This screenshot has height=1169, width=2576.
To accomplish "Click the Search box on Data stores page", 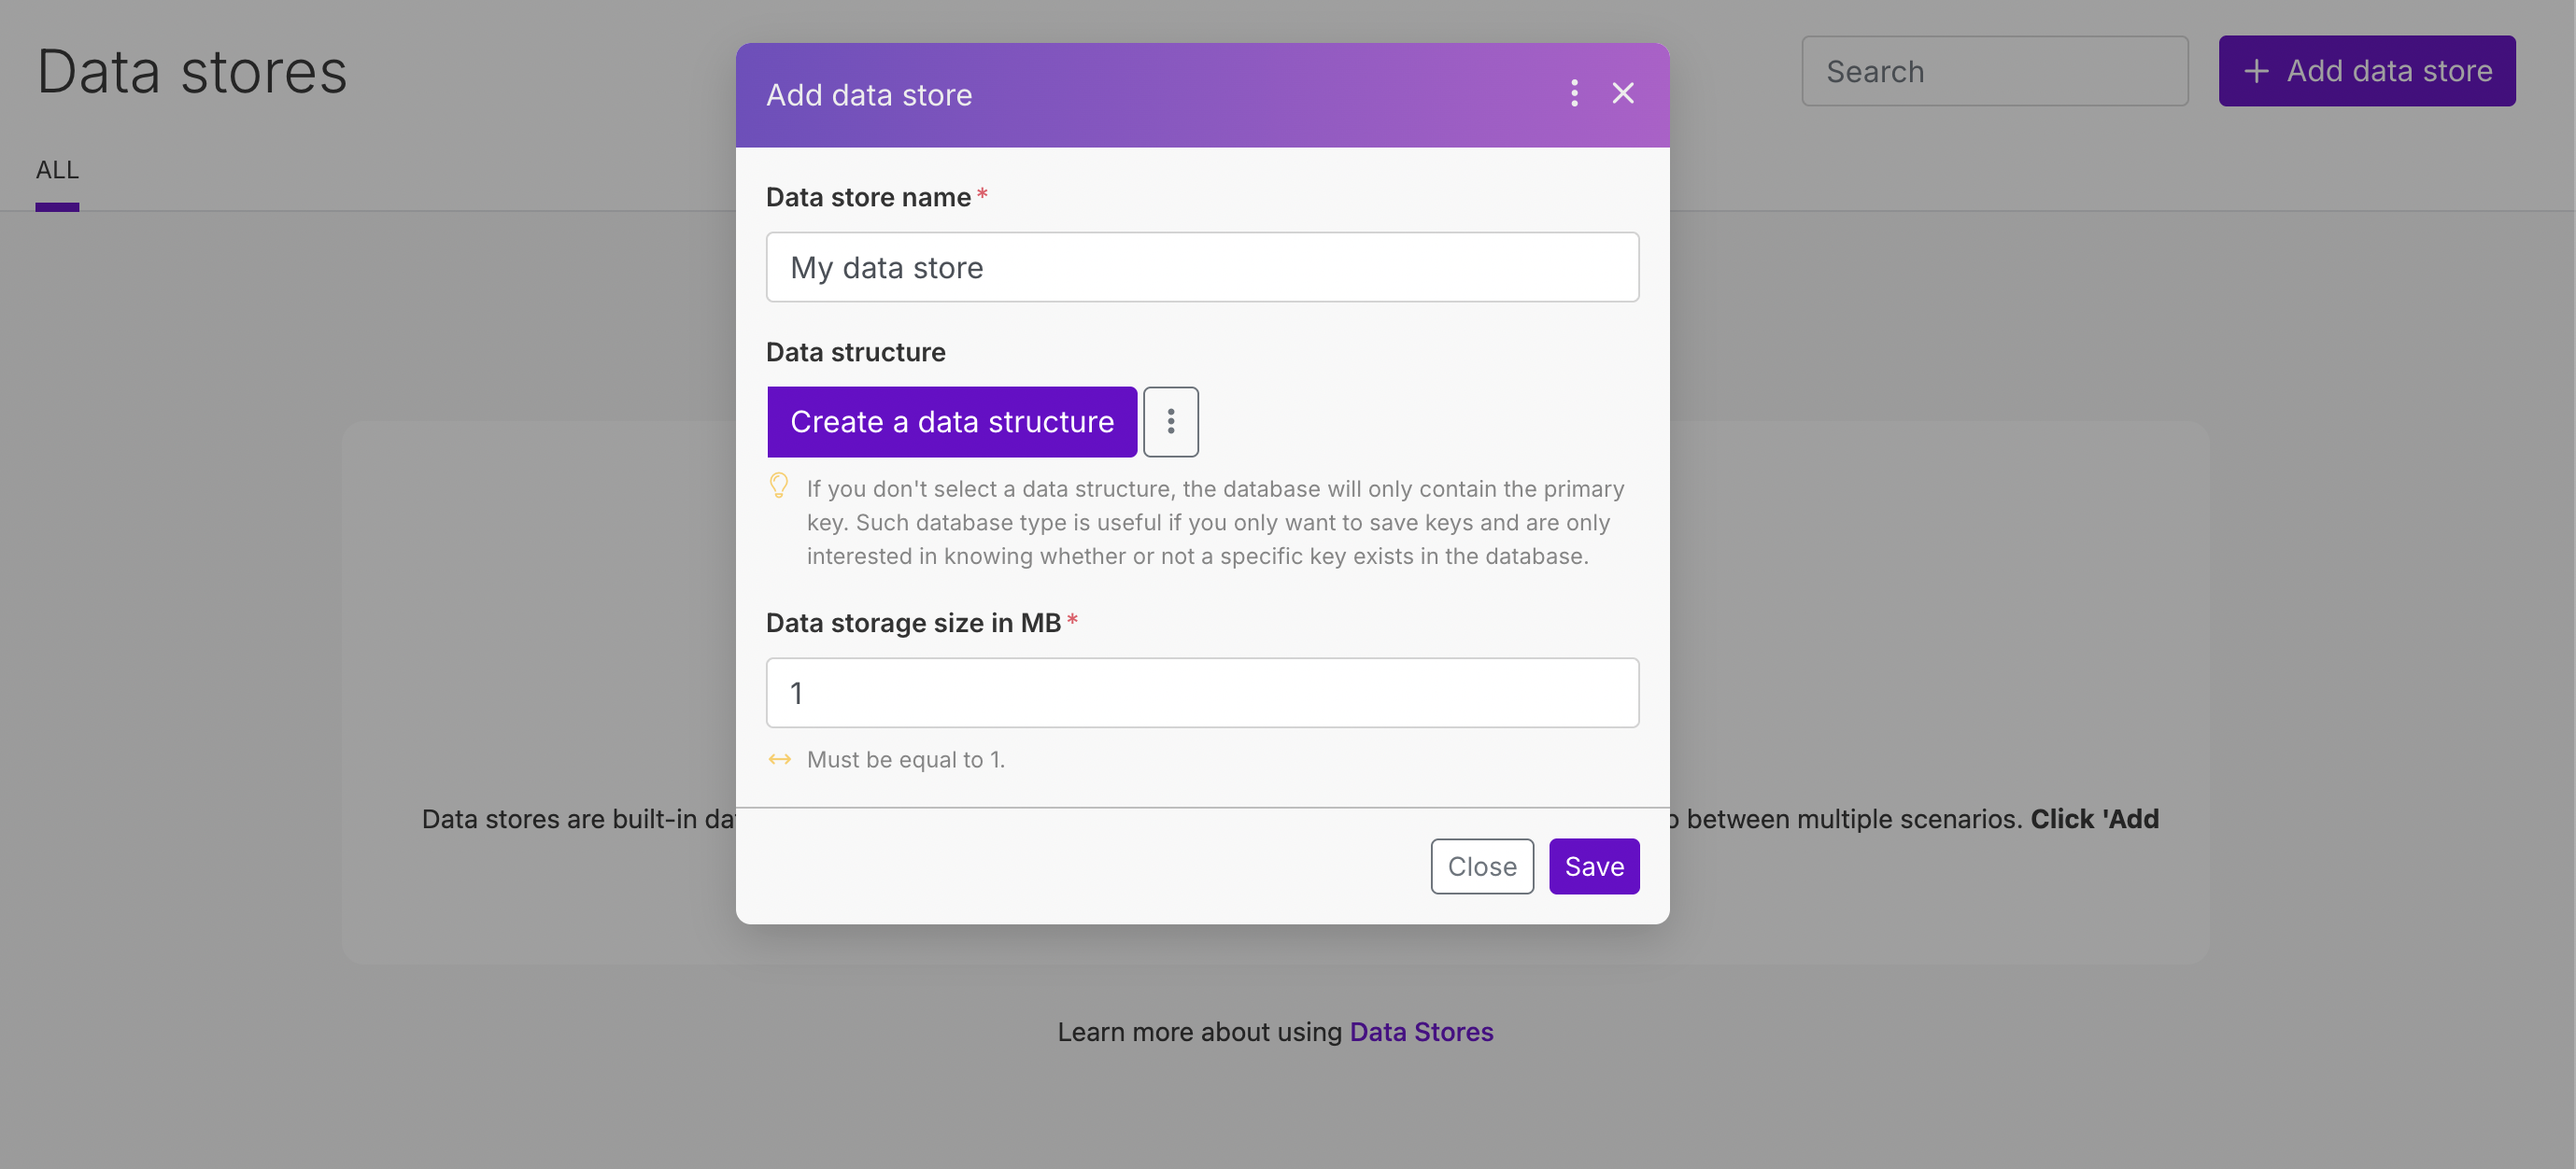I will 1994,71.
